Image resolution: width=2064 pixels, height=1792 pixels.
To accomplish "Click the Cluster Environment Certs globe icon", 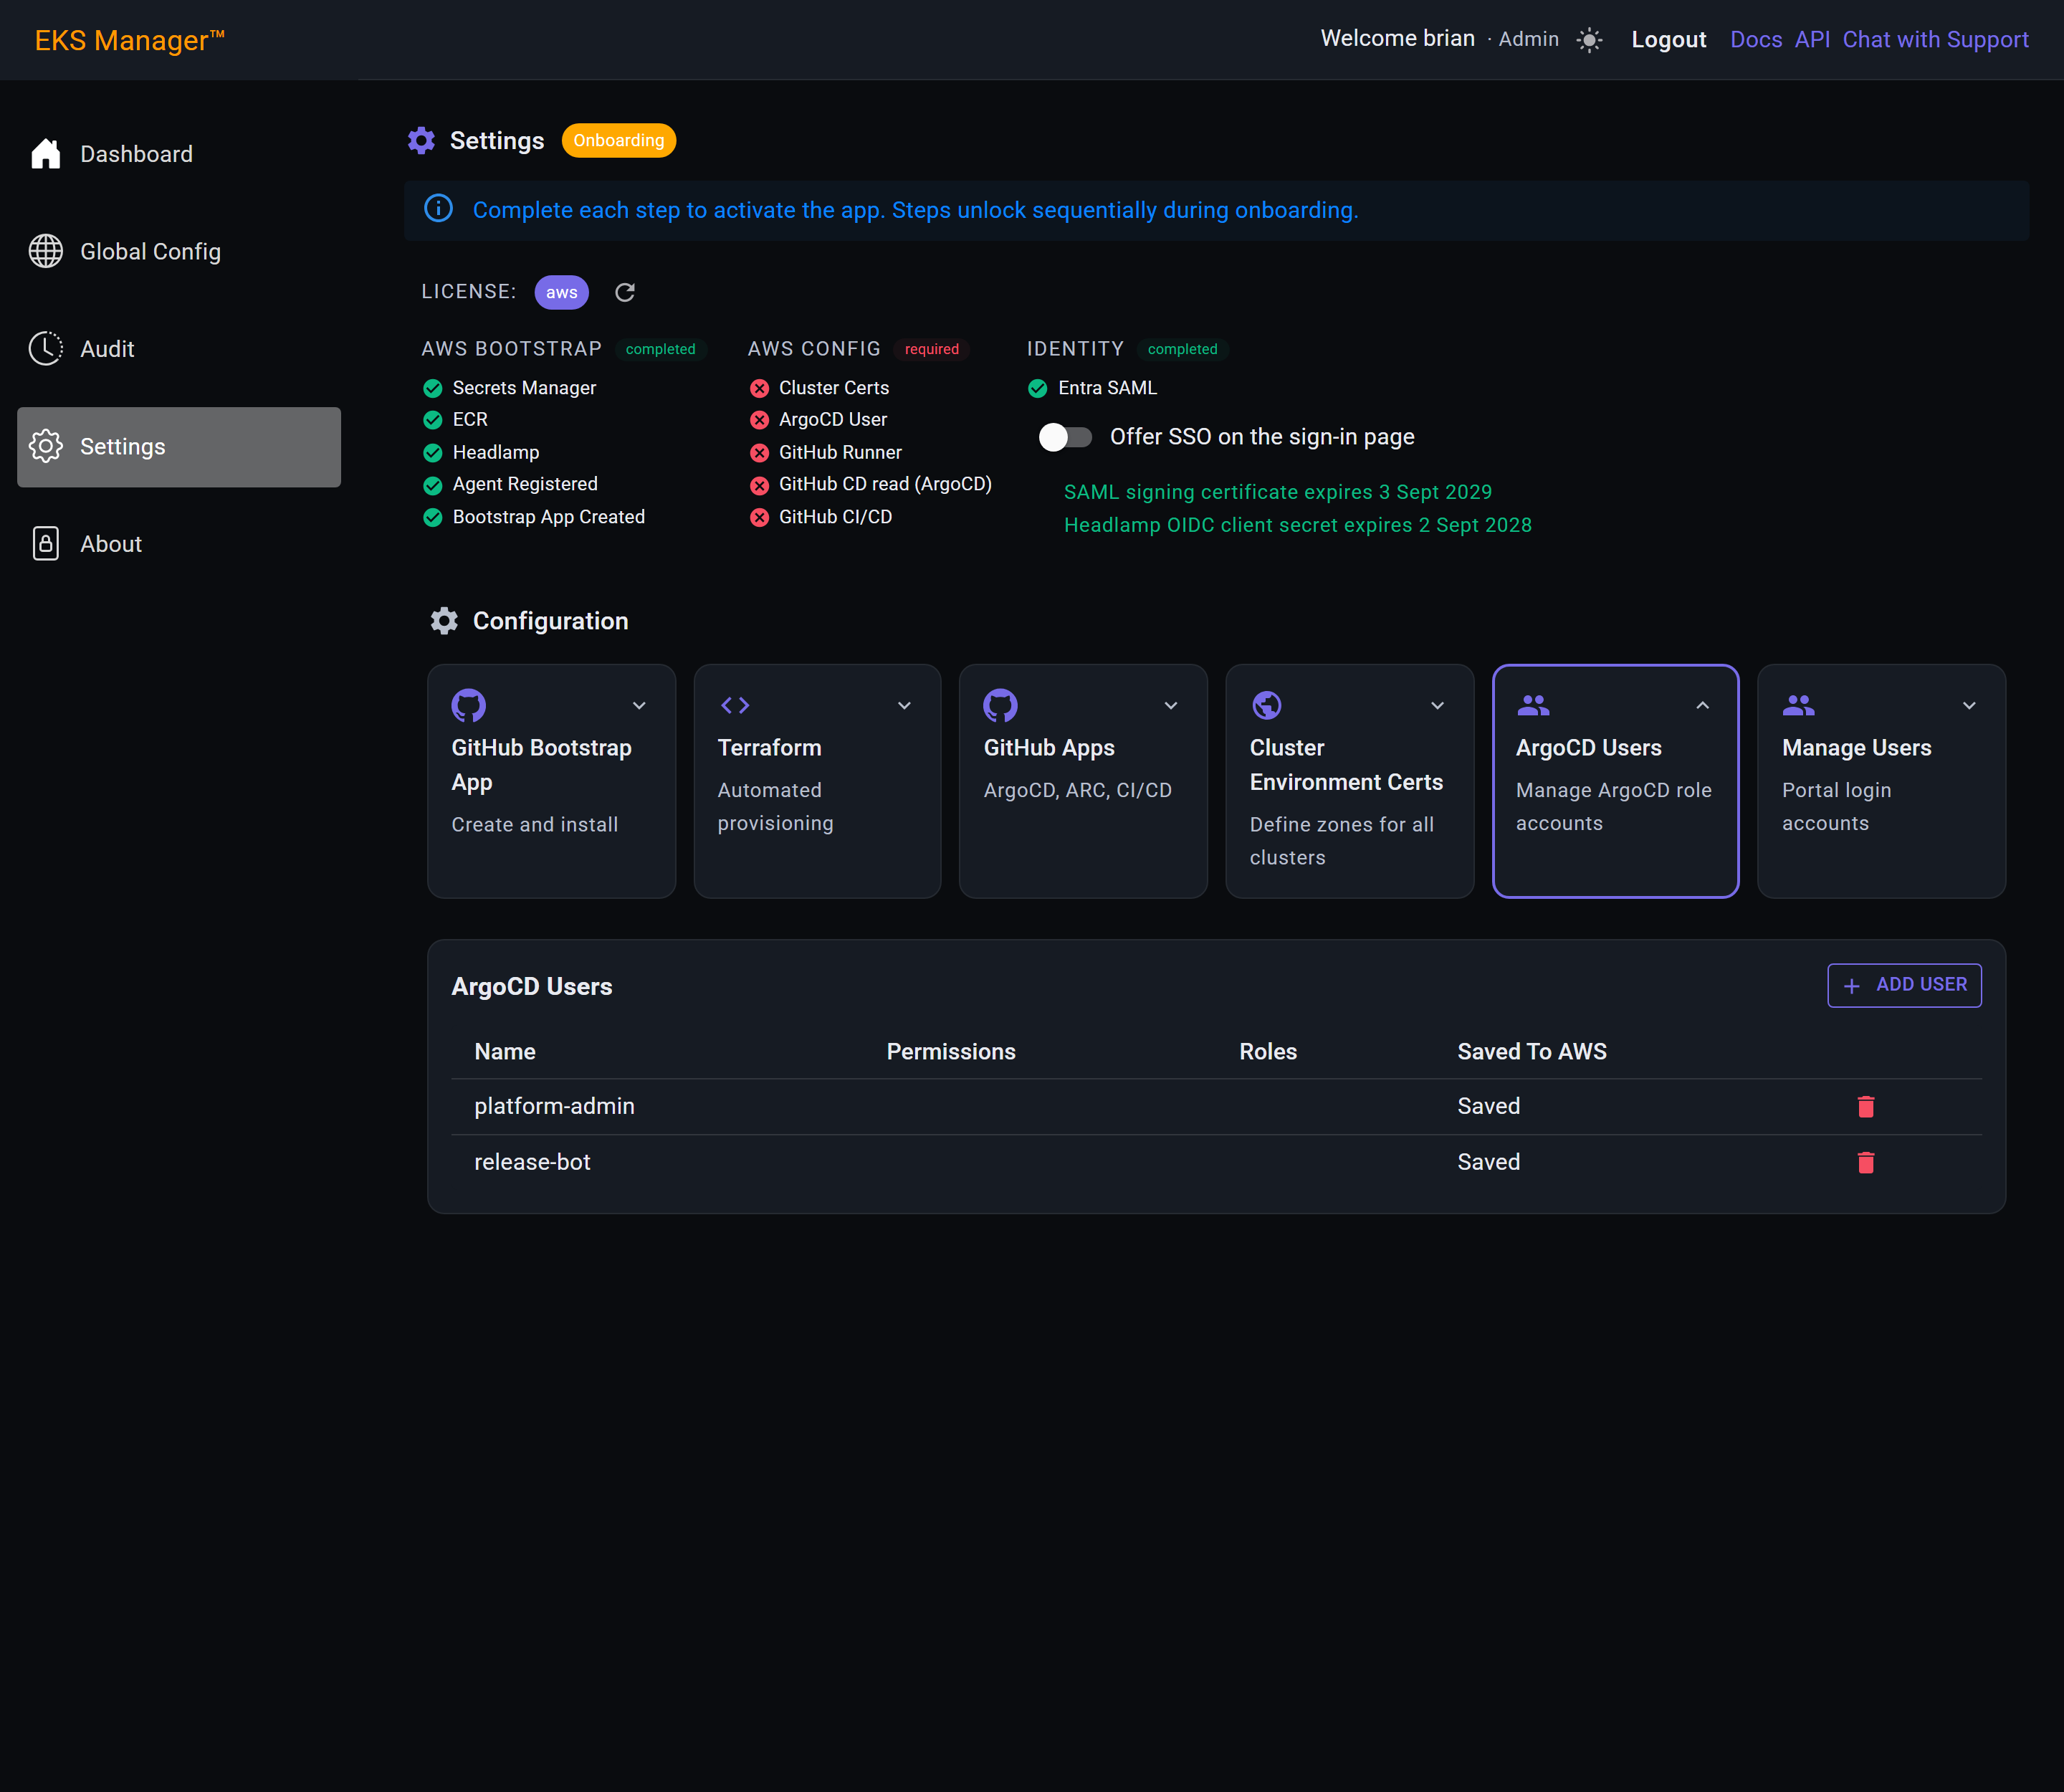I will (x=1267, y=705).
